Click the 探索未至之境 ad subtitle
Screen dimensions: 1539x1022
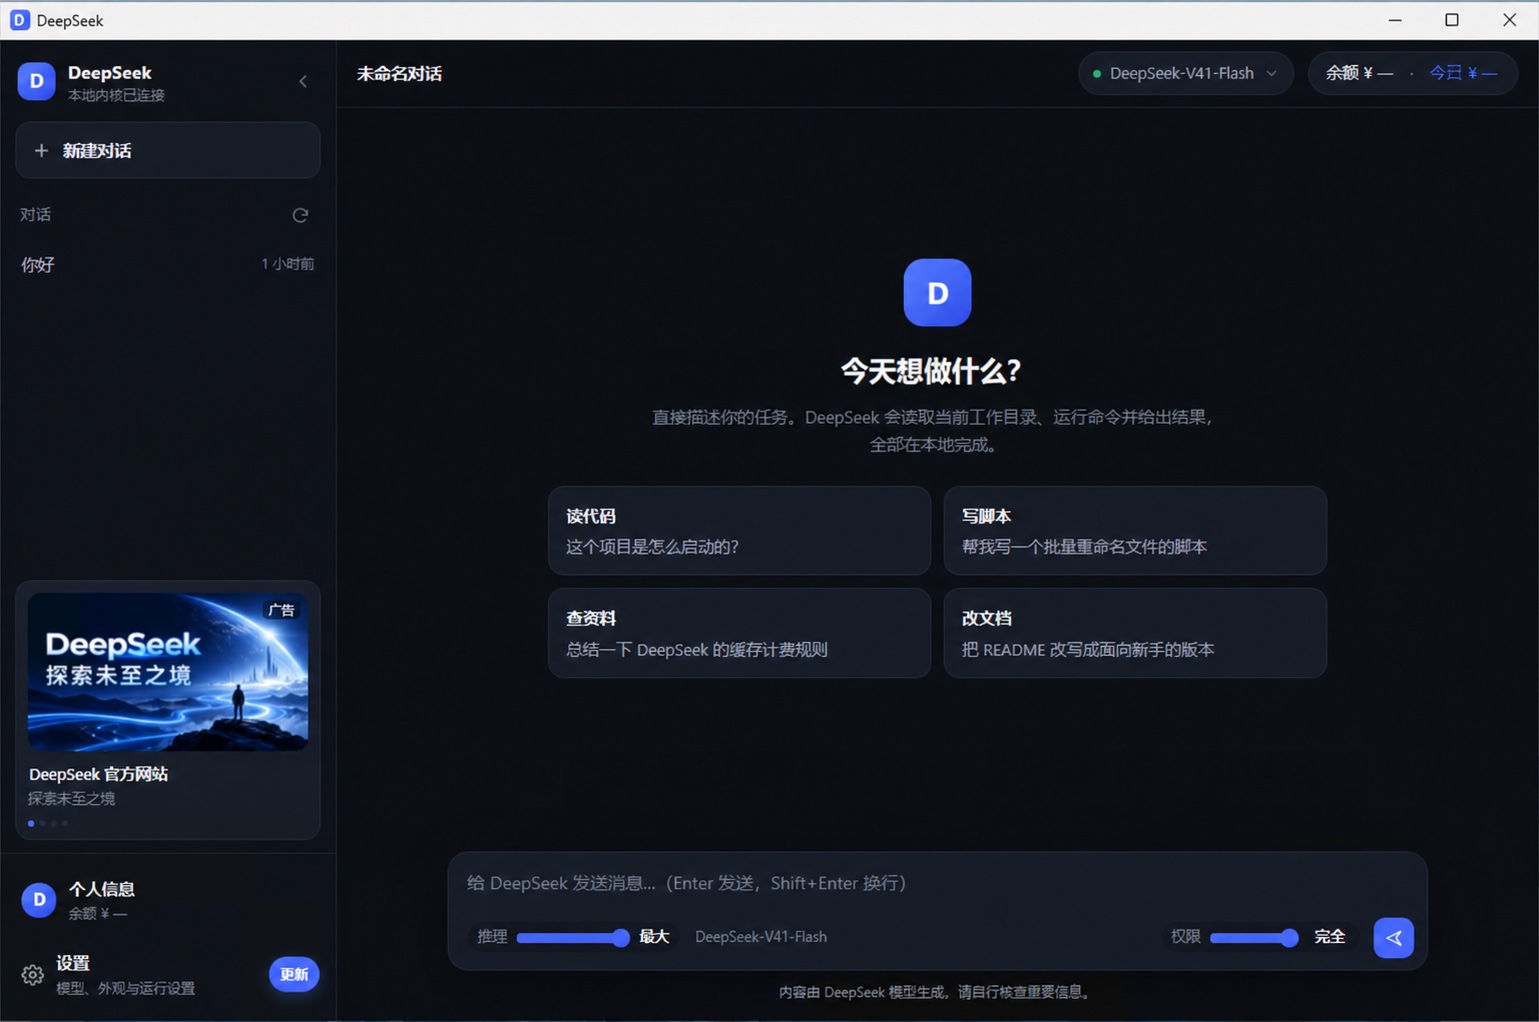pos(71,798)
